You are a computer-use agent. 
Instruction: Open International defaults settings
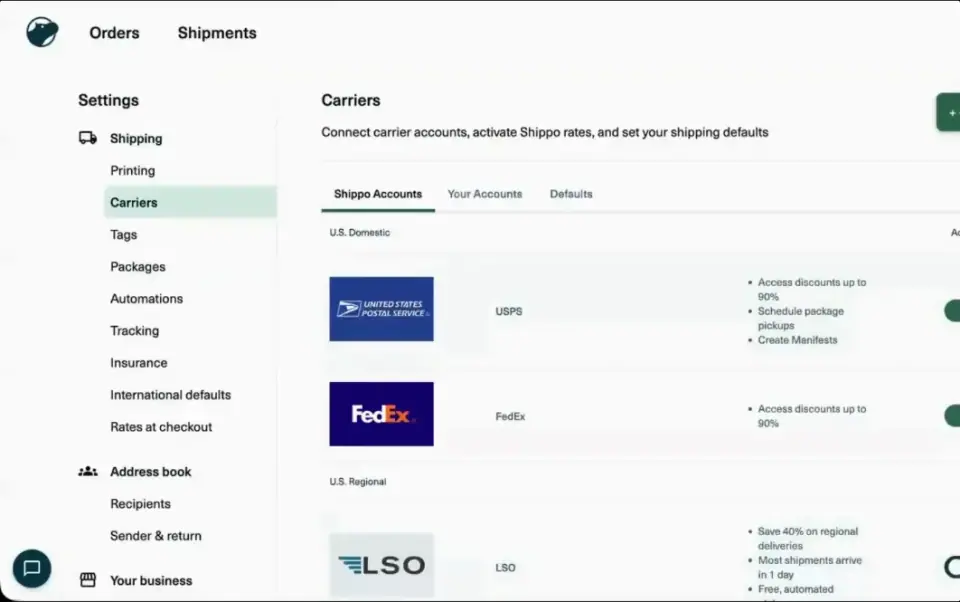170,394
